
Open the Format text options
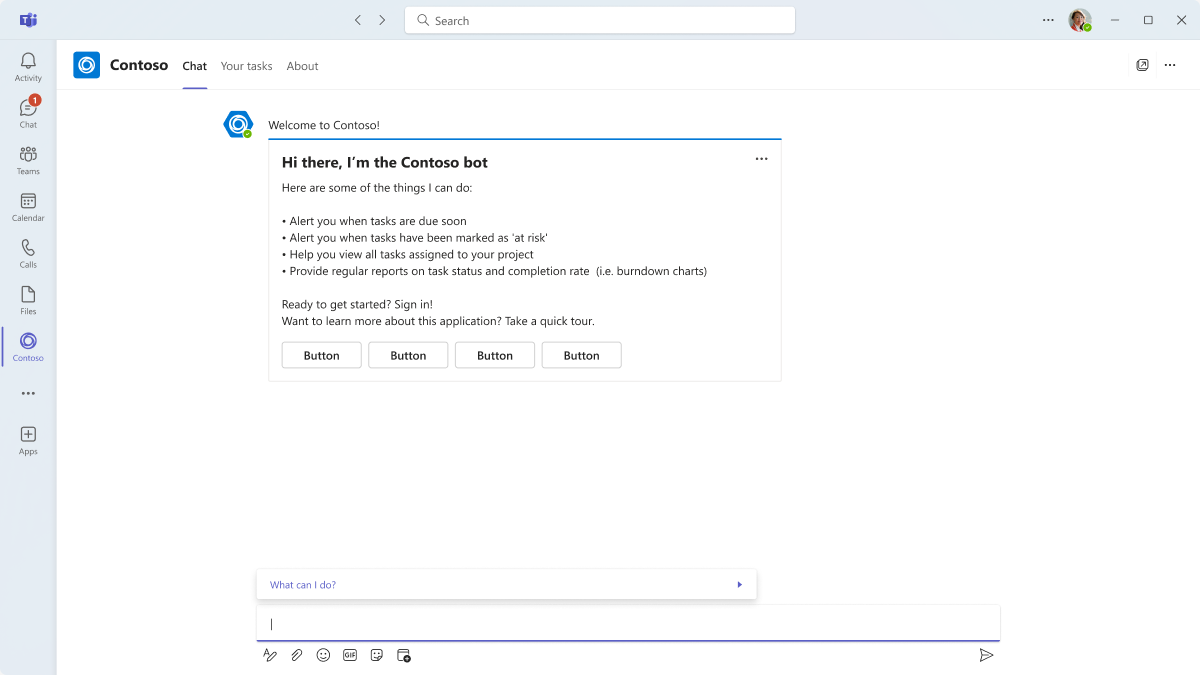269,655
